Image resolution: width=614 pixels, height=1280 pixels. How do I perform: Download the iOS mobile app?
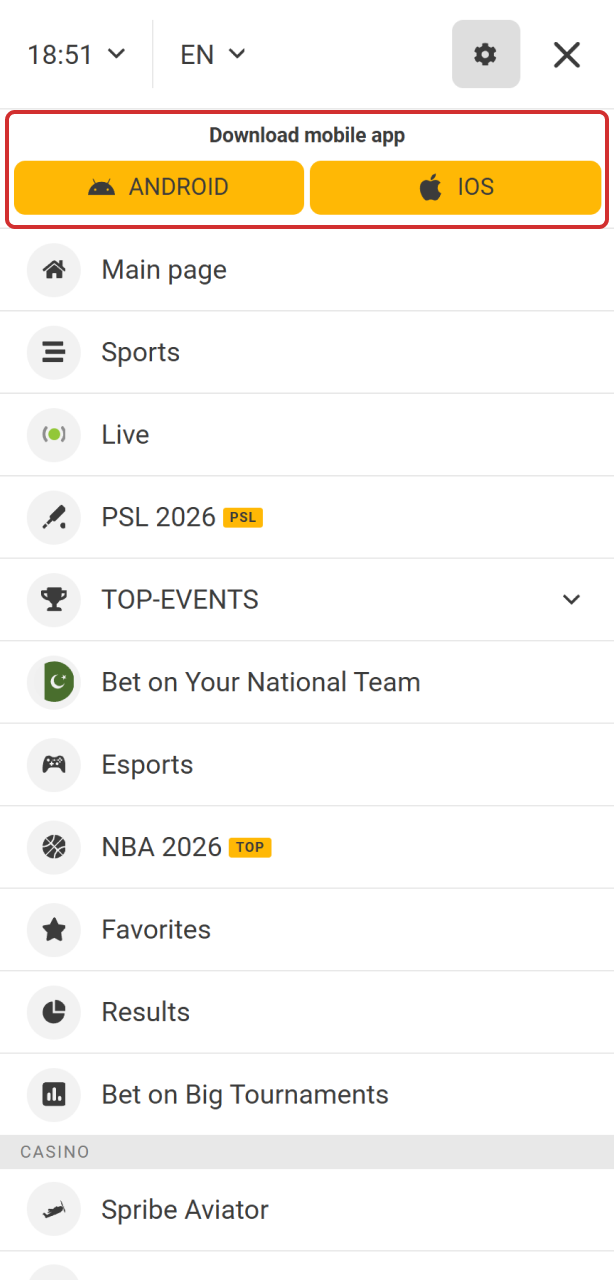pos(455,187)
